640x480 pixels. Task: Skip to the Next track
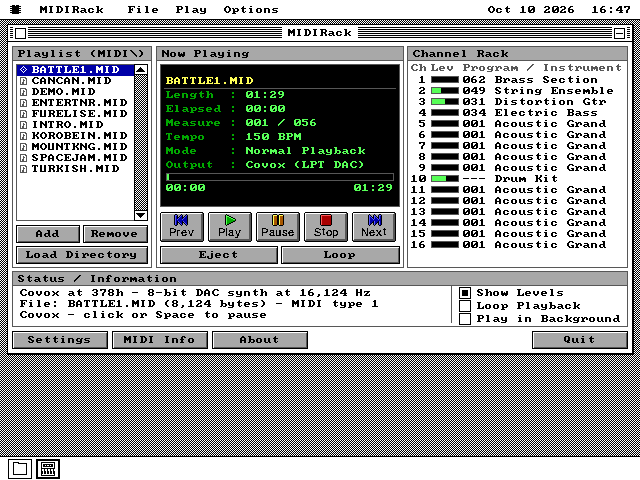[373, 227]
